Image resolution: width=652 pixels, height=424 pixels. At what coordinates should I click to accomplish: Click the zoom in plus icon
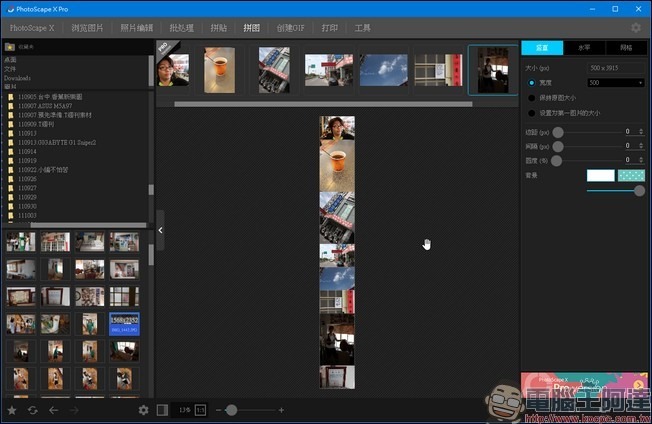click(x=281, y=410)
